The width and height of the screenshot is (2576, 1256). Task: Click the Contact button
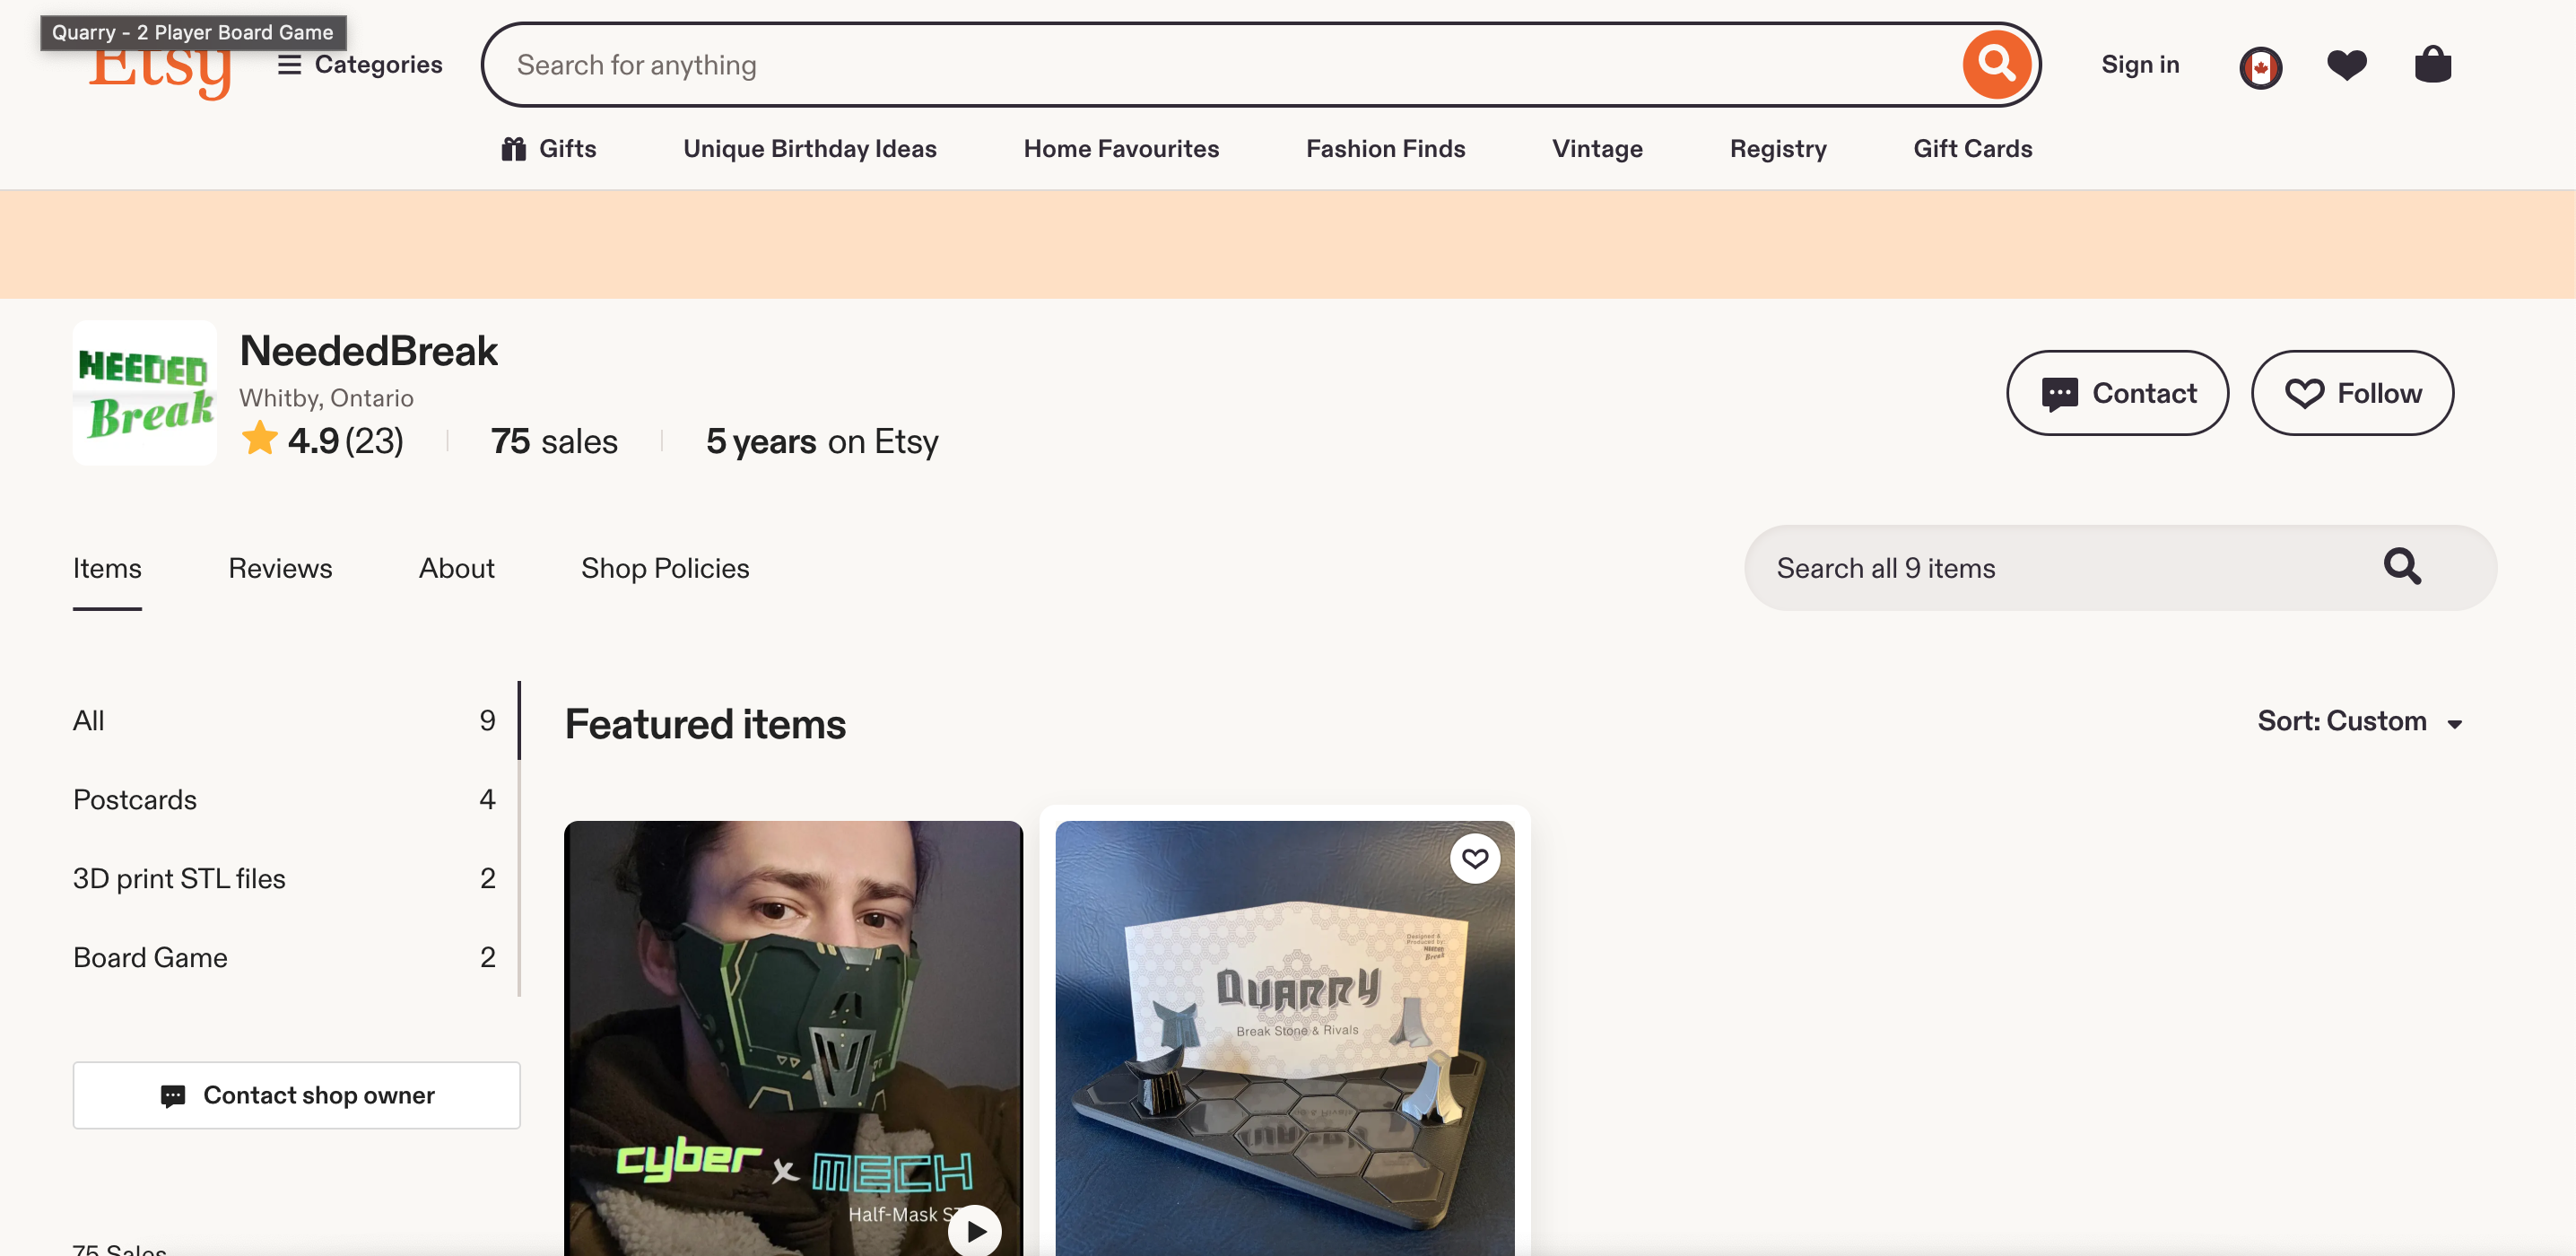coord(2117,393)
